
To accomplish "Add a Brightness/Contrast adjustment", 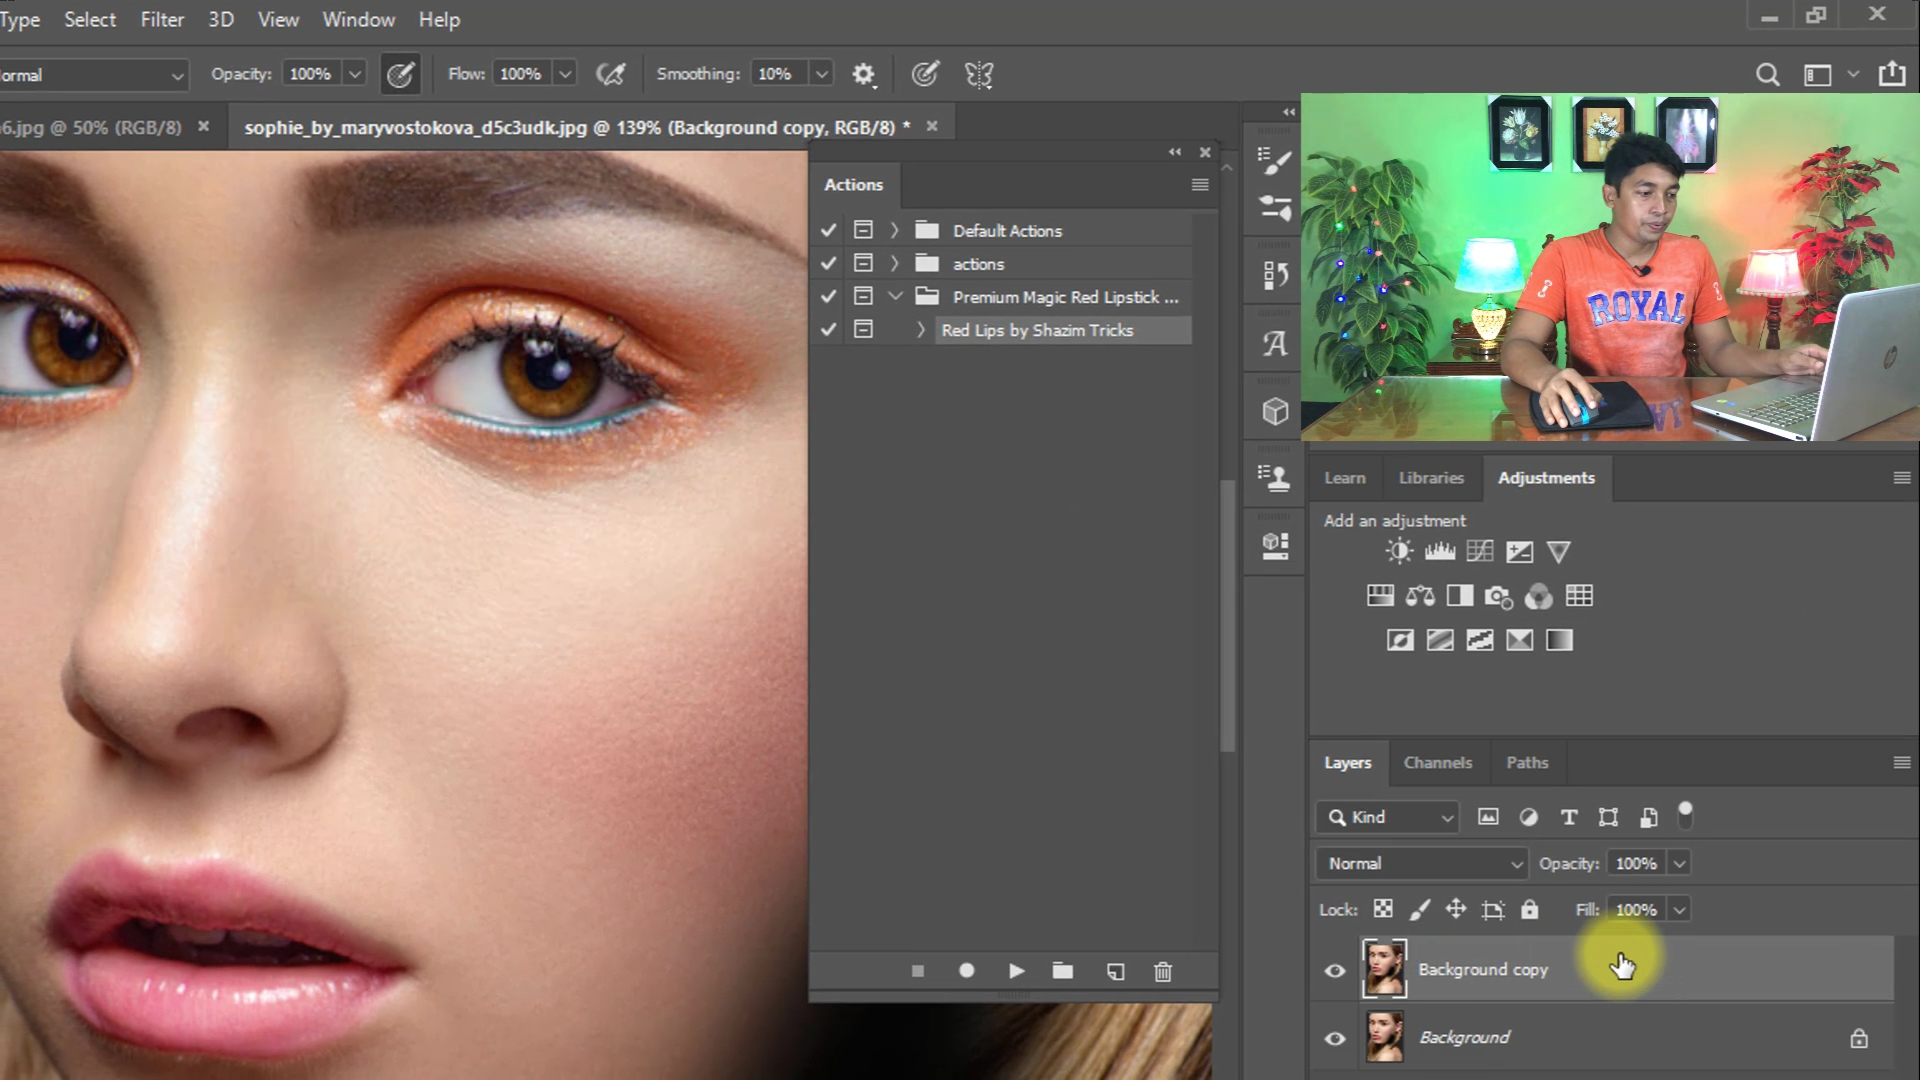I will 1399,551.
